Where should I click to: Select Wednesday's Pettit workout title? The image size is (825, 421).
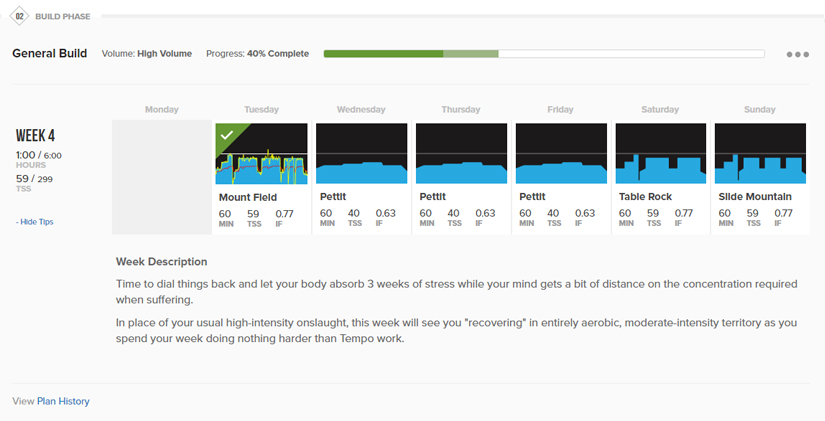coord(333,197)
